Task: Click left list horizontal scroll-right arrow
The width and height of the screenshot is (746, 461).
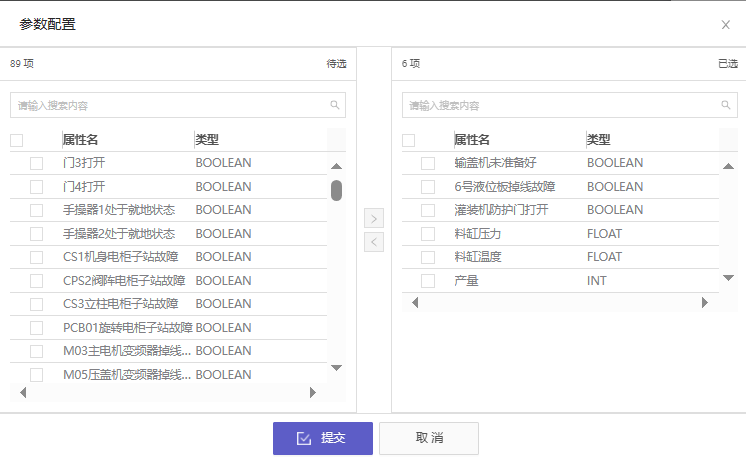Action: pos(313,392)
